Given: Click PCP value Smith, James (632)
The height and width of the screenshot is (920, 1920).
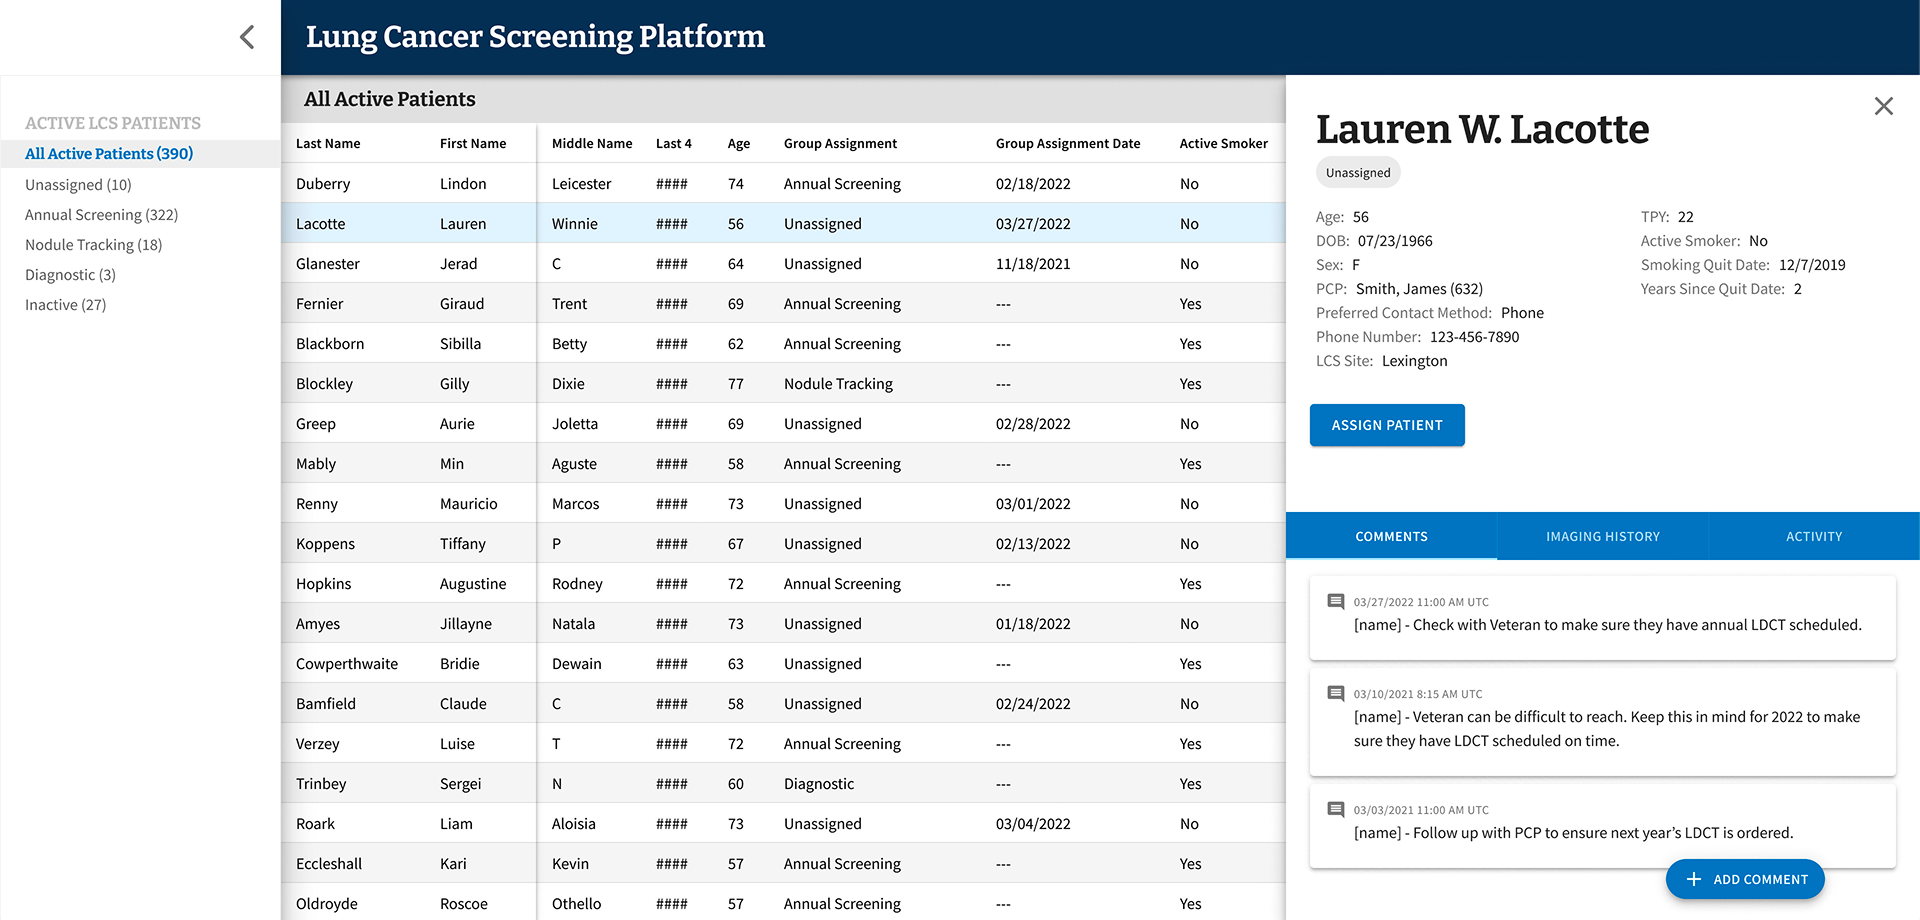Looking at the screenshot, I should click(1419, 289).
